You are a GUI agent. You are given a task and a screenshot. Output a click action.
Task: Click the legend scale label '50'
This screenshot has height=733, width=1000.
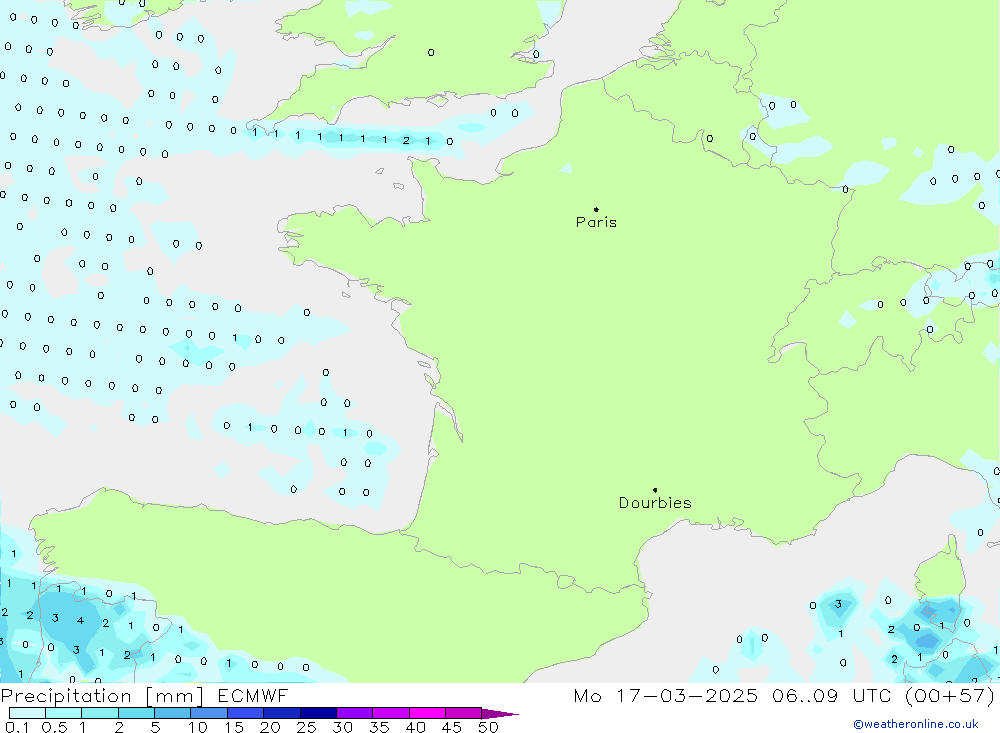click(489, 727)
